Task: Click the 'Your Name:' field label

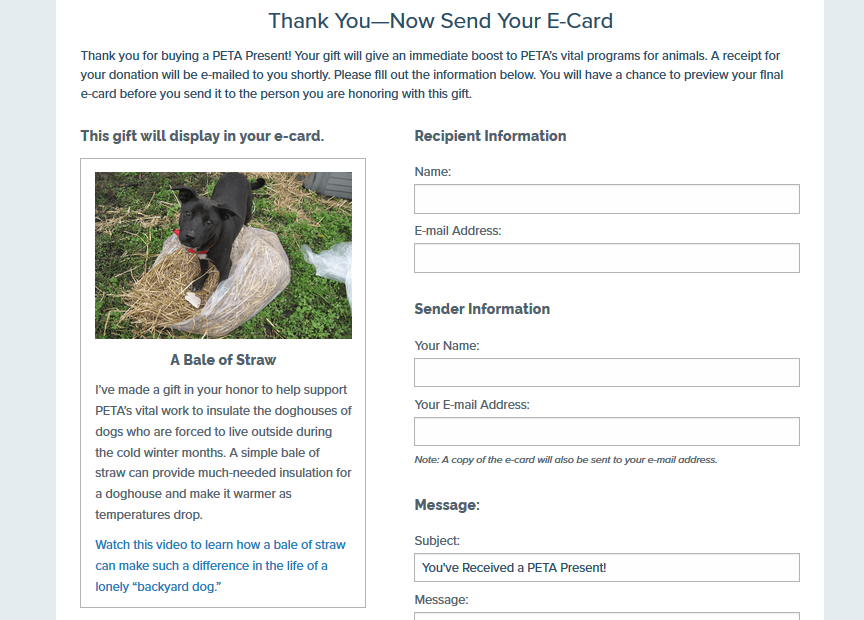Action: click(x=446, y=346)
